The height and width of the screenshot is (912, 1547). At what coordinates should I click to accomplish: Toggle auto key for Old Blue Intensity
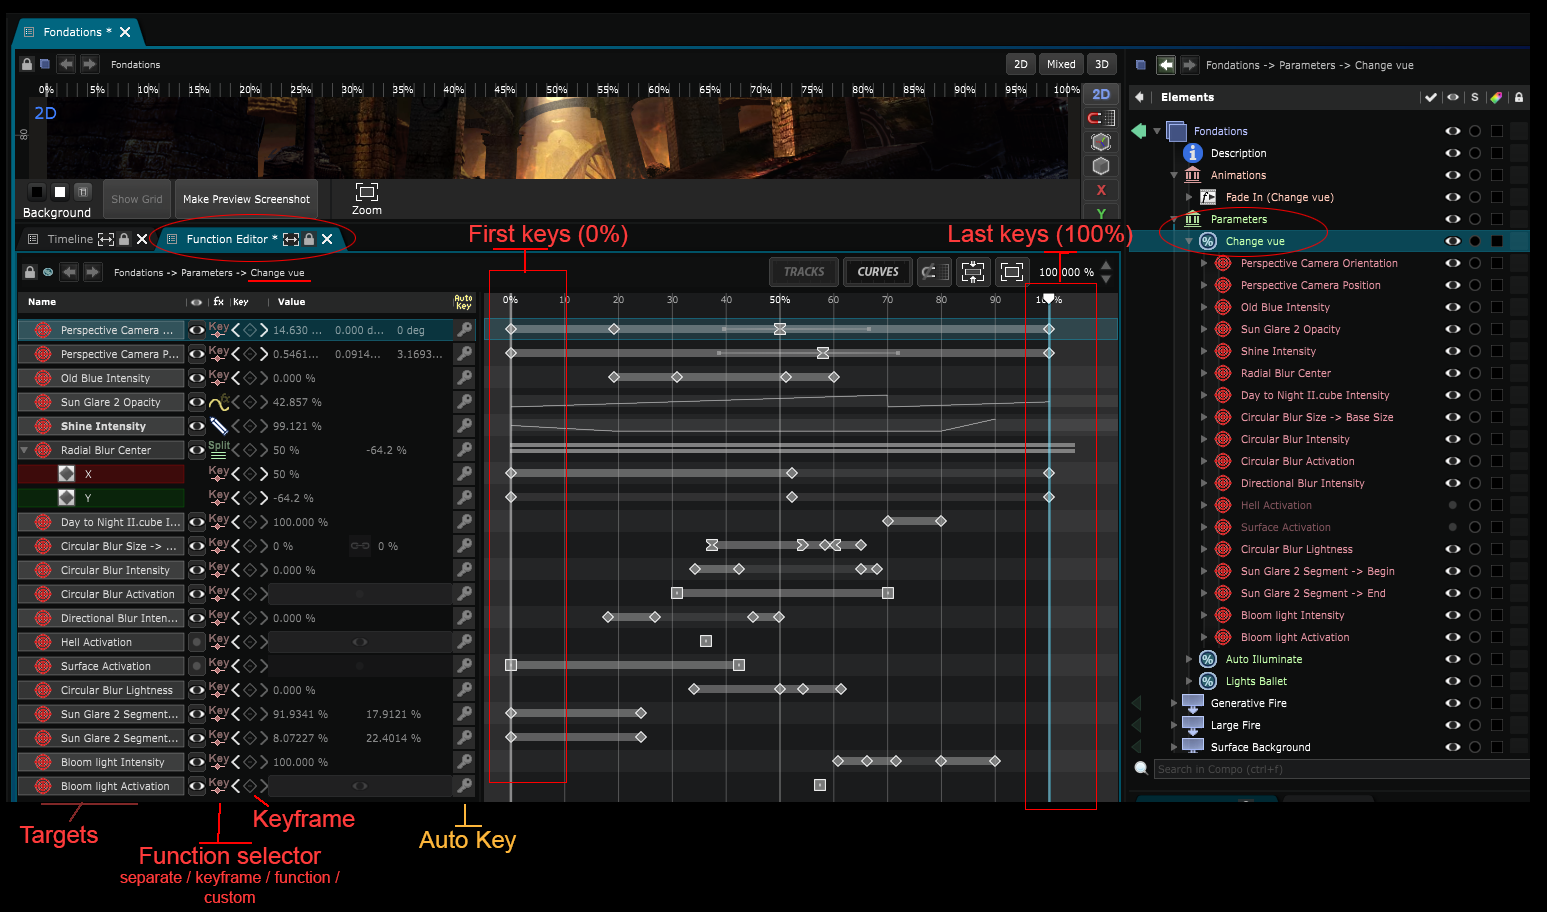[x=464, y=378]
